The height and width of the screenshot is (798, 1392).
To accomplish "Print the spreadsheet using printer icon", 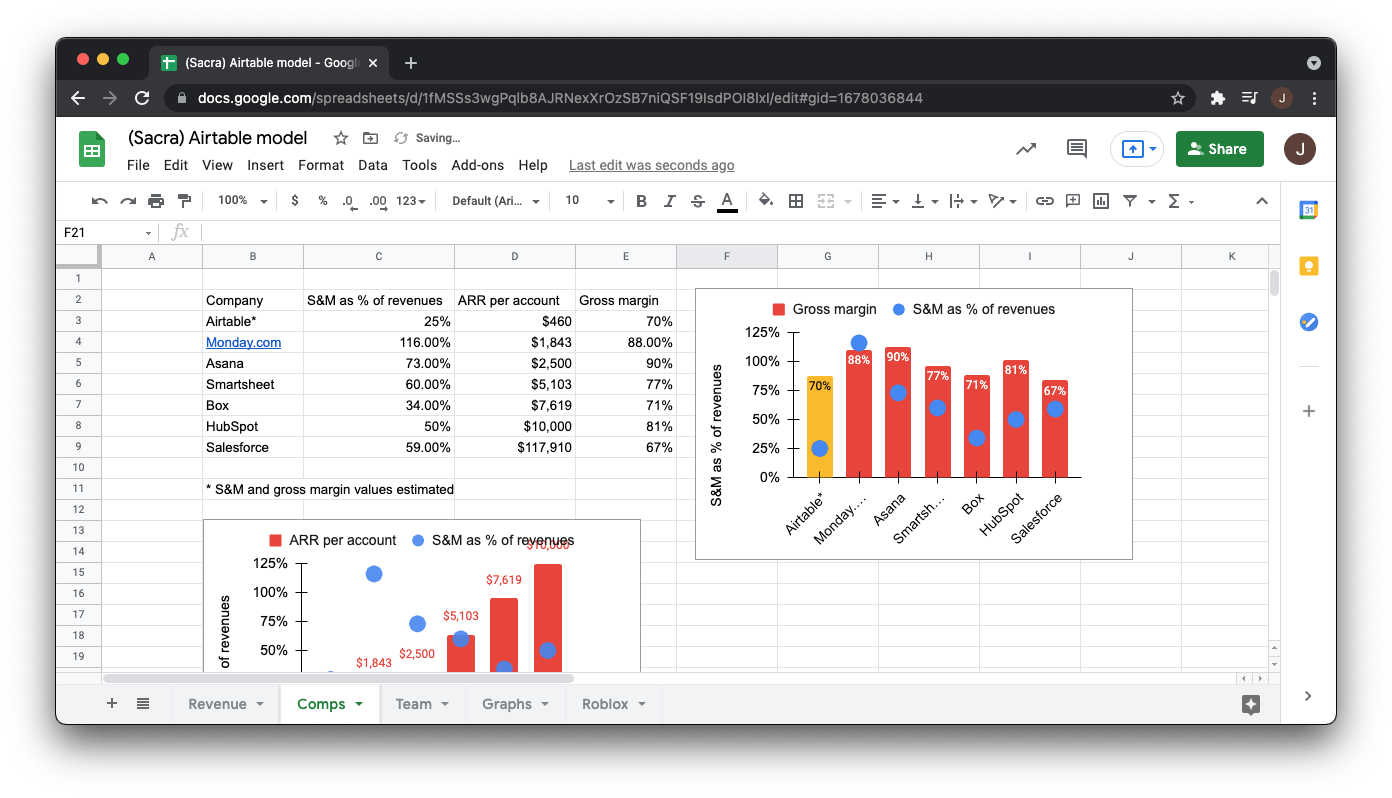I will click(156, 201).
